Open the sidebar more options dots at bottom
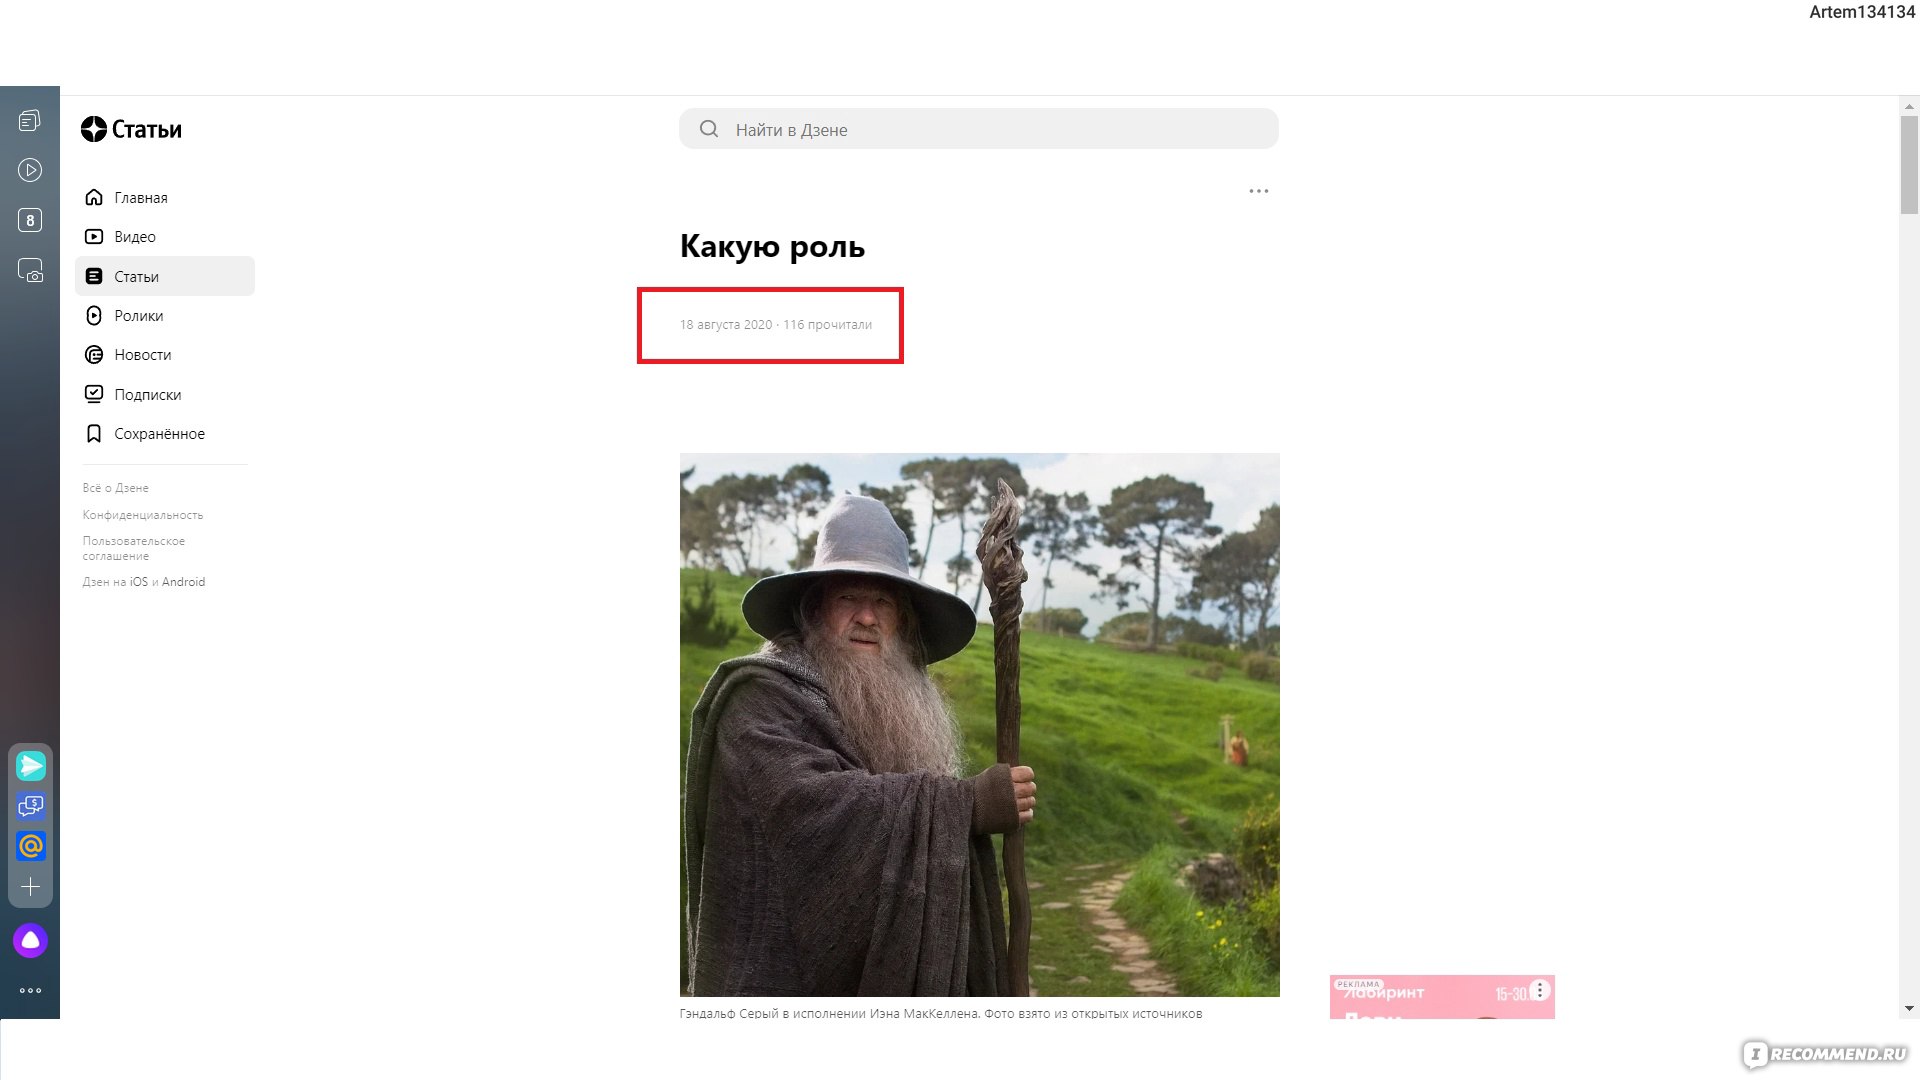This screenshot has width=1920, height=1080. (31, 991)
